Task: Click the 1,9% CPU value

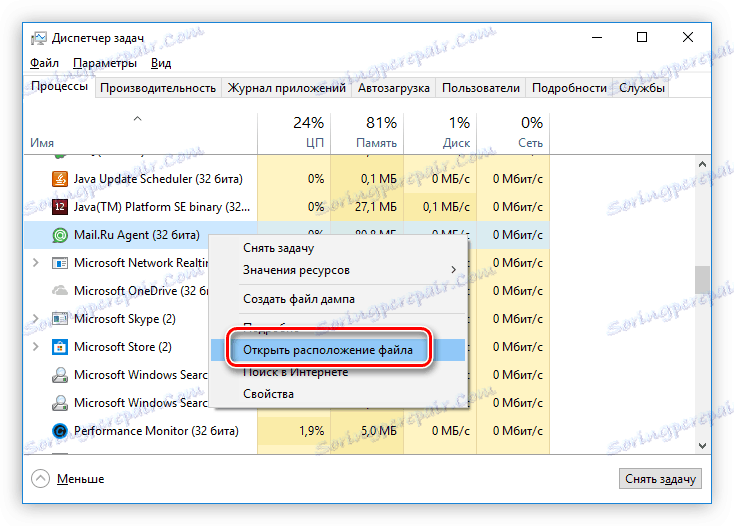Action: click(x=311, y=431)
